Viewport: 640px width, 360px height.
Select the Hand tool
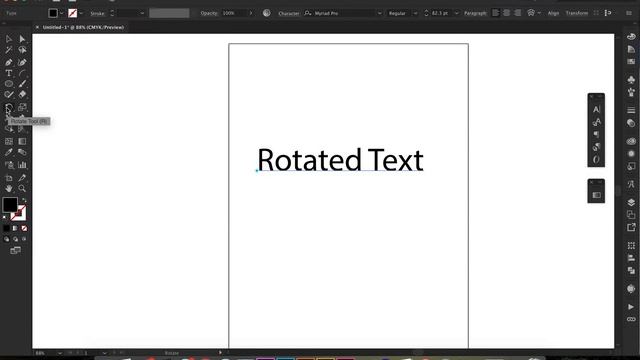tap(9, 189)
